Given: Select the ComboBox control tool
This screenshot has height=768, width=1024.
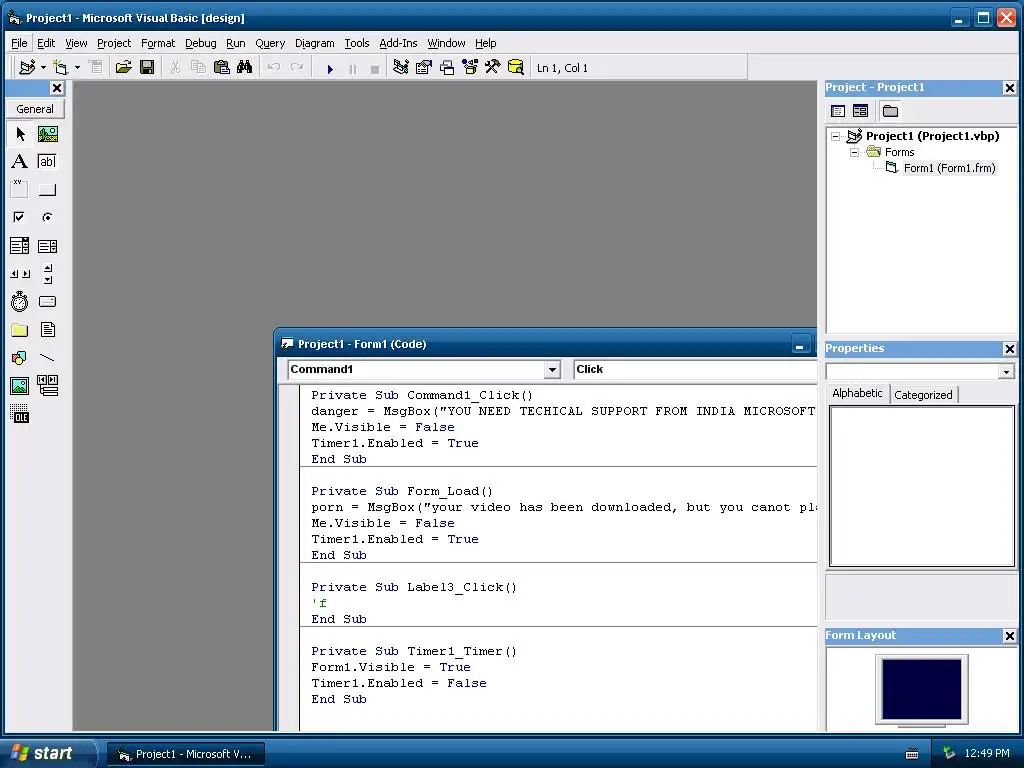Looking at the screenshot, I should click(20, 246).
